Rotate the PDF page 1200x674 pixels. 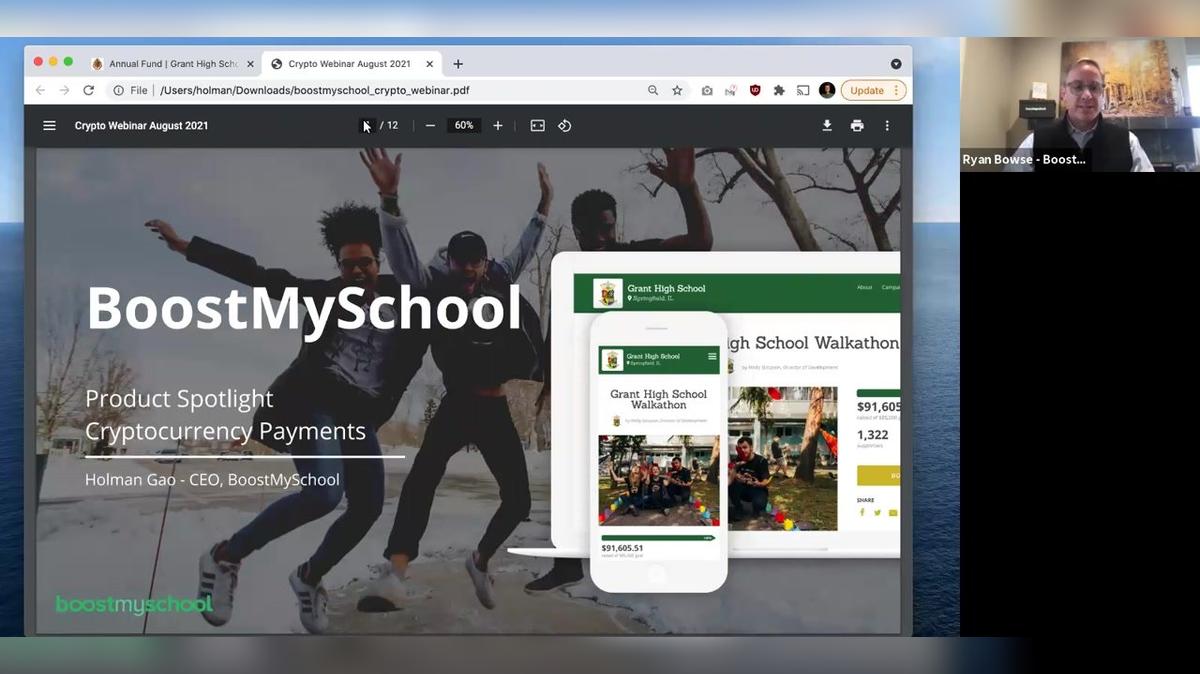[565, 125]
